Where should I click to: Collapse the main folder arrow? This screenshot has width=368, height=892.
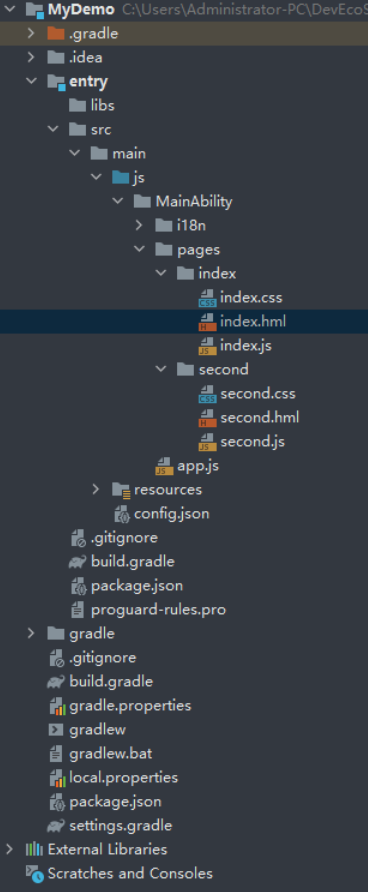(x=75, y=153)
